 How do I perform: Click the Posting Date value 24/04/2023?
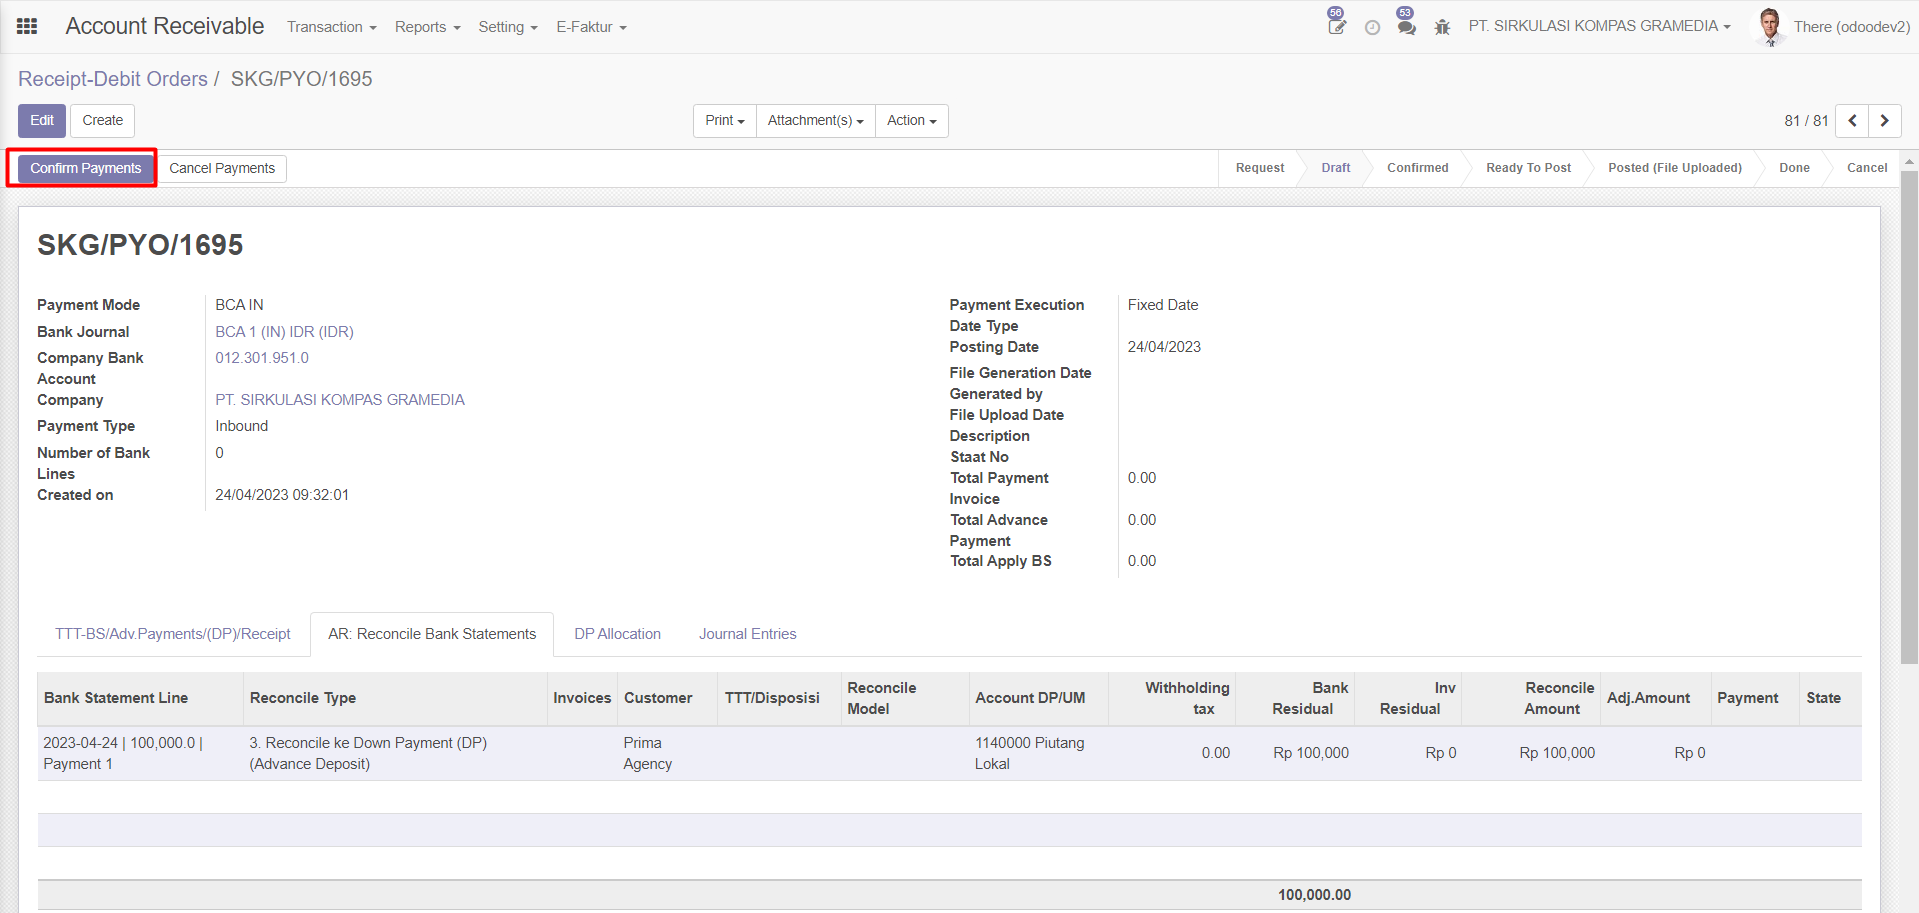click(x=1164, y=347)
